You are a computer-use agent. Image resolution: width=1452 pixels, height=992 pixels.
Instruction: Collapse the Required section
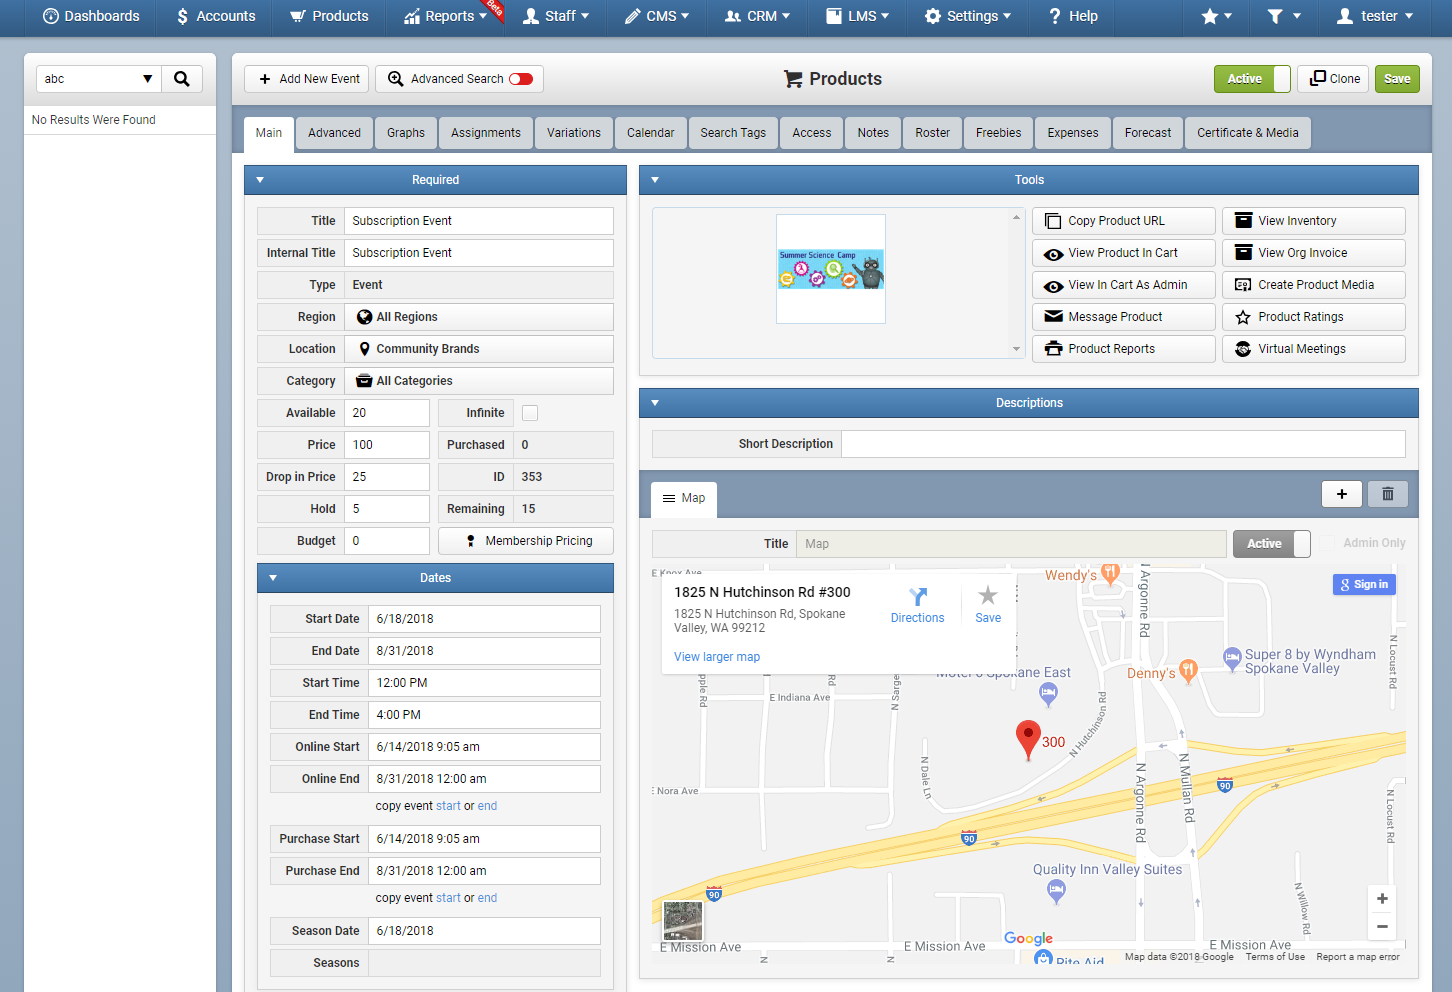click(x=260, y=180)
